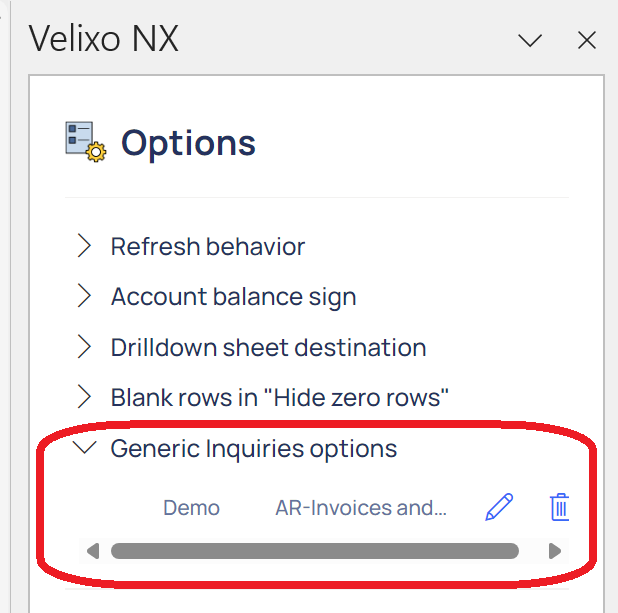Click the horizontal scrollbar thumb
Viewport: 618px width, 613px height.
[x=315, y=551]
